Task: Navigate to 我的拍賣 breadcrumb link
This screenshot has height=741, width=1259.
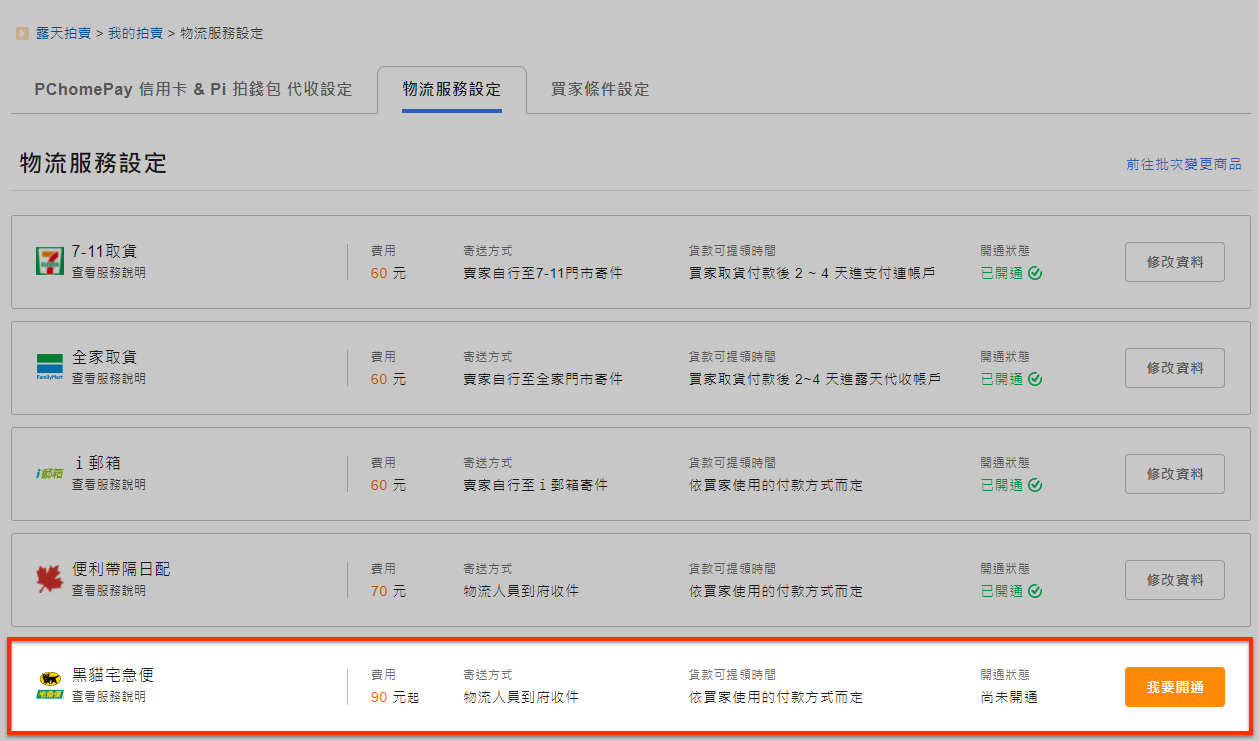Action: 136,34
